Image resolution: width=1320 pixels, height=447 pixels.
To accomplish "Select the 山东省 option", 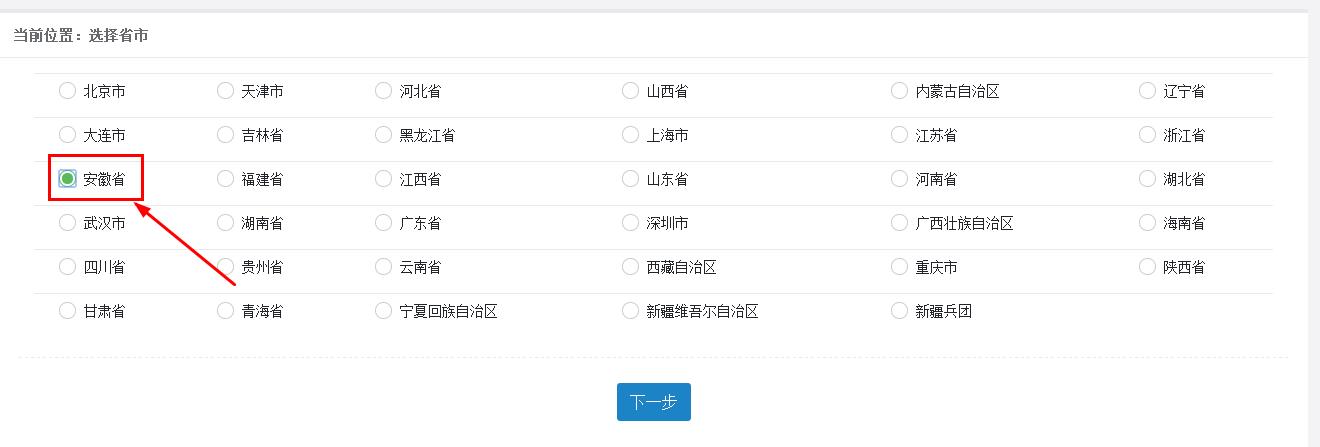I will [x=630, y=179].
